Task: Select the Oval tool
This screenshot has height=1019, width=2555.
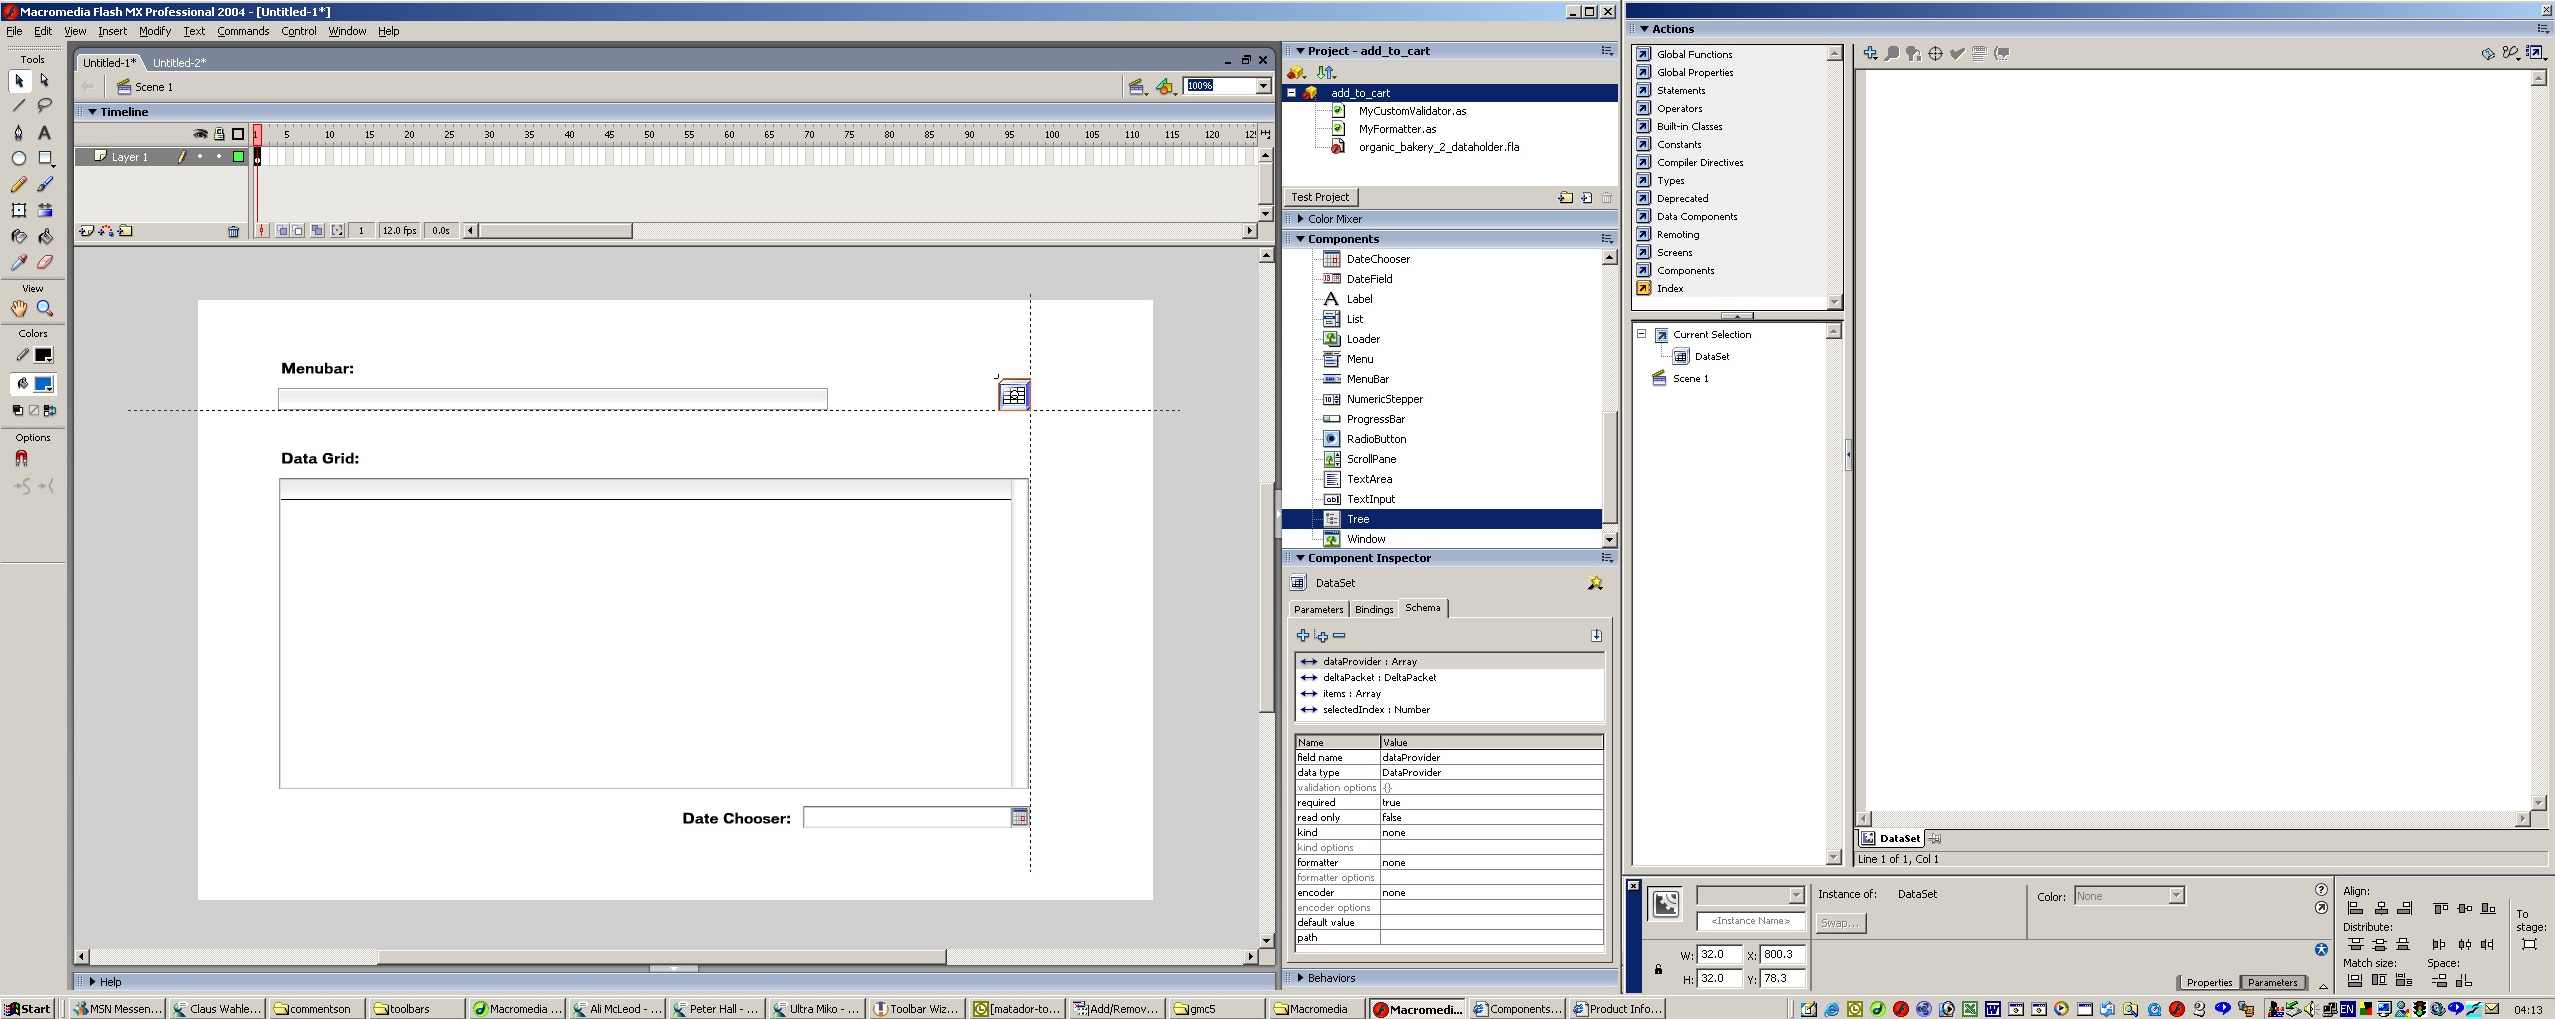Action: (x=18, y=158)
